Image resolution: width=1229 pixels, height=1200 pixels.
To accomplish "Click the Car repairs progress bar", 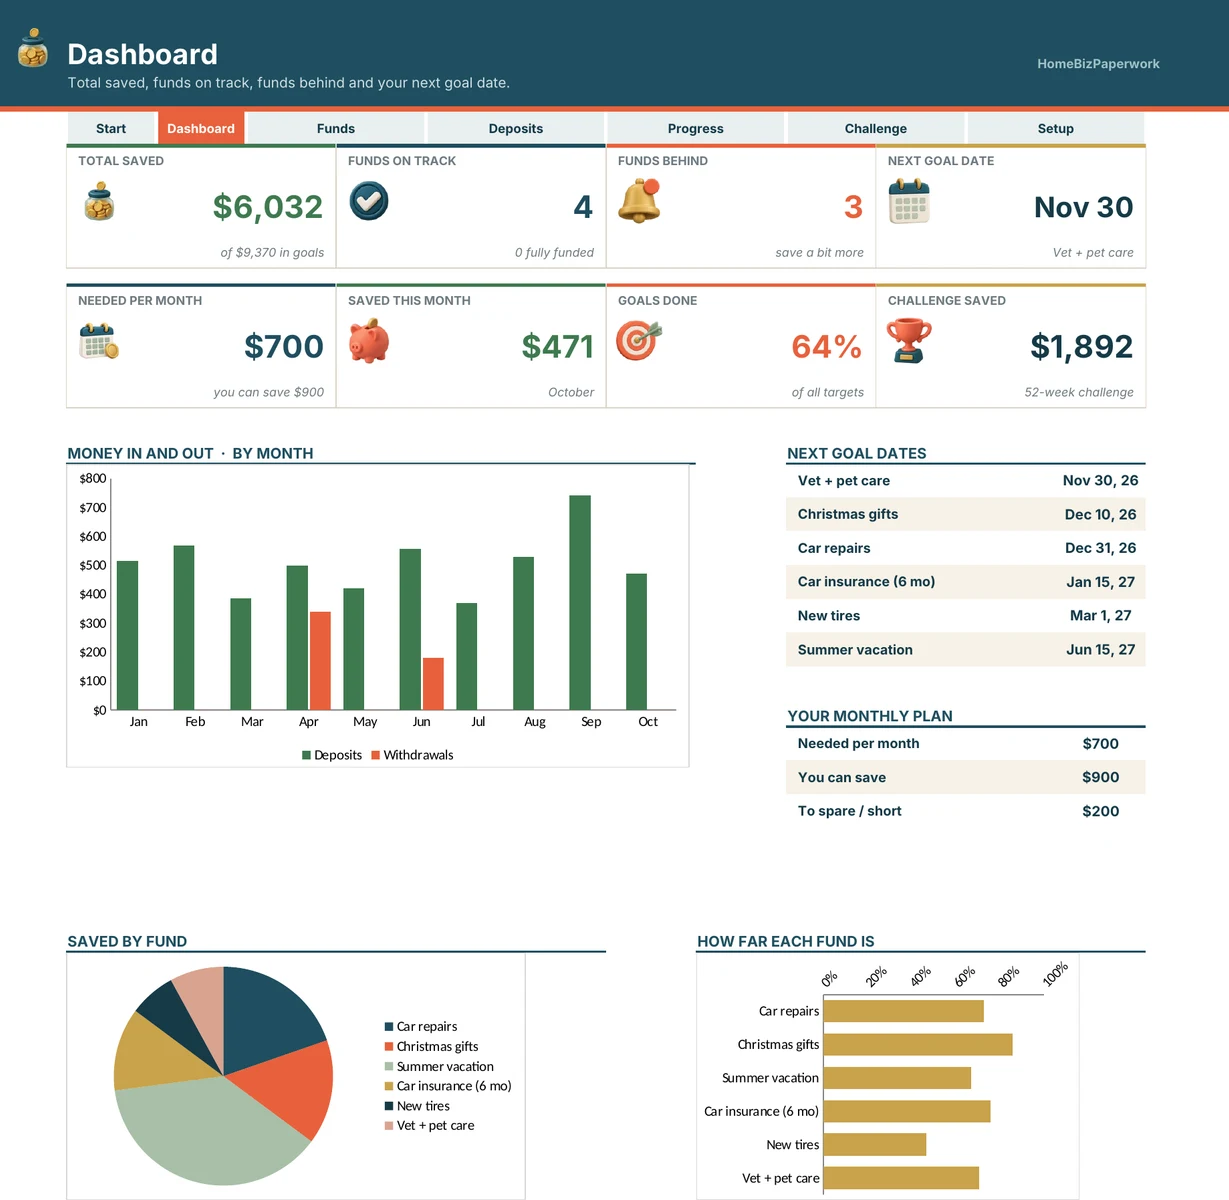I will 904,1011.
